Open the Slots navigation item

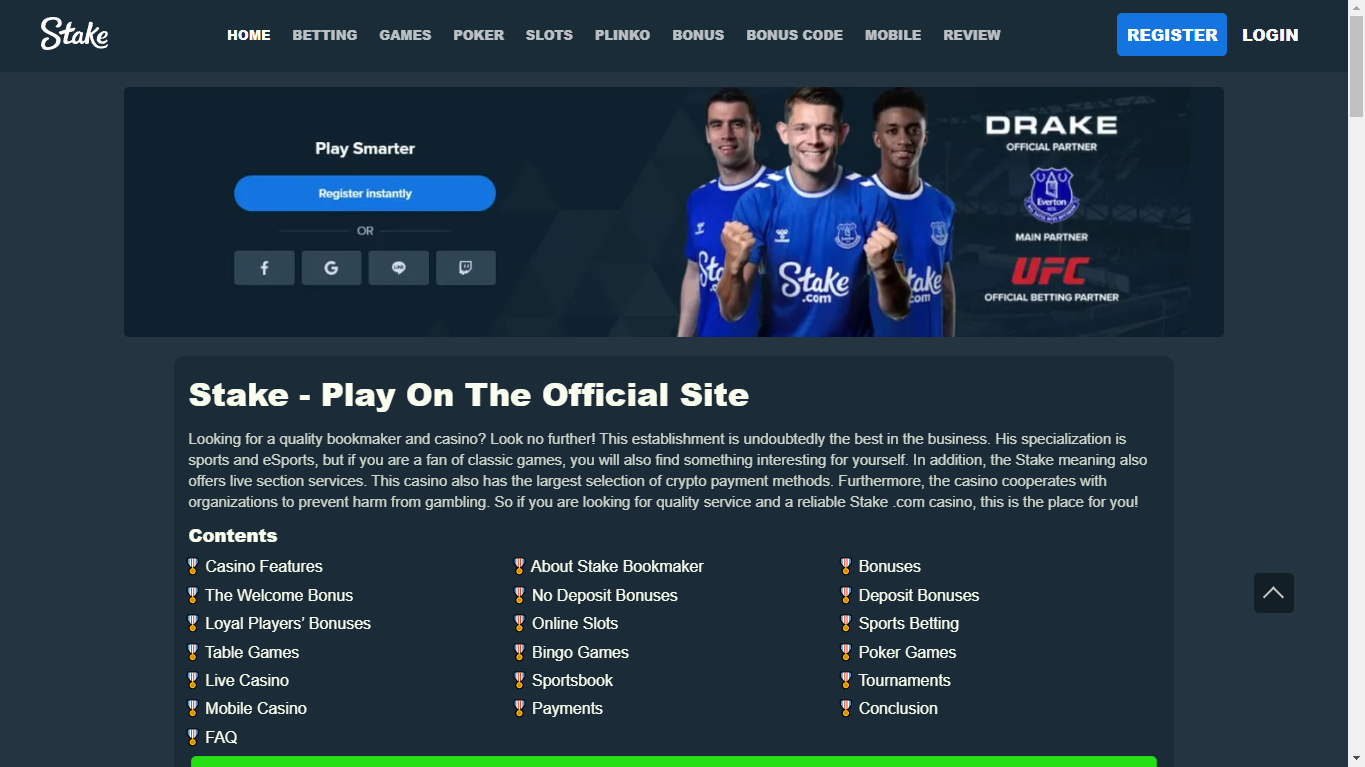(549, 35)
